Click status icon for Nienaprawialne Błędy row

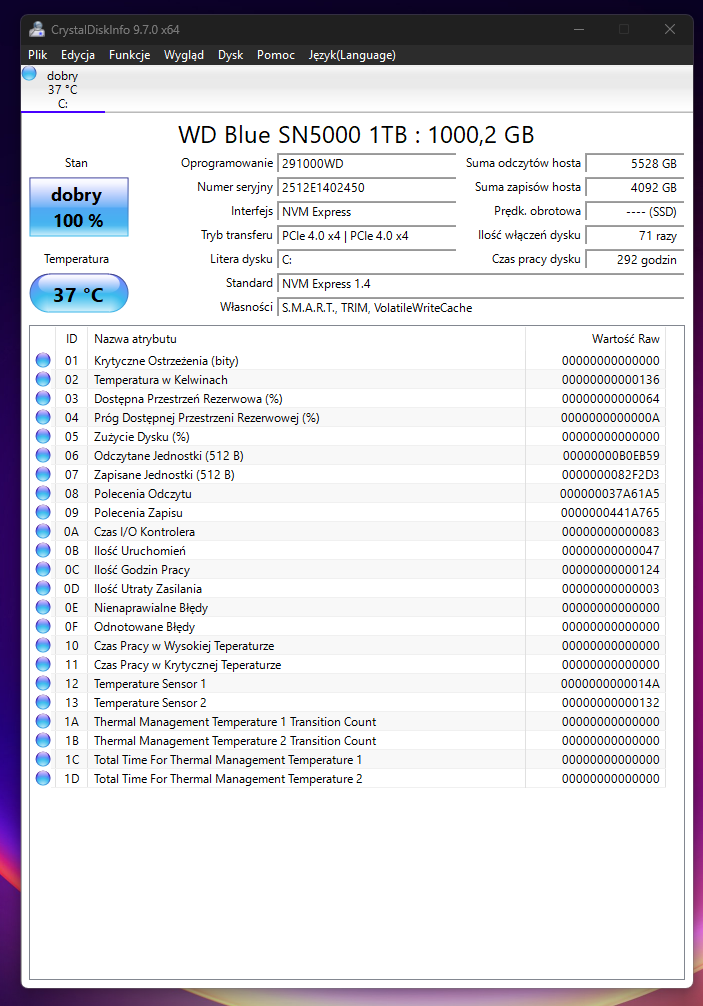tap(43, 608)
